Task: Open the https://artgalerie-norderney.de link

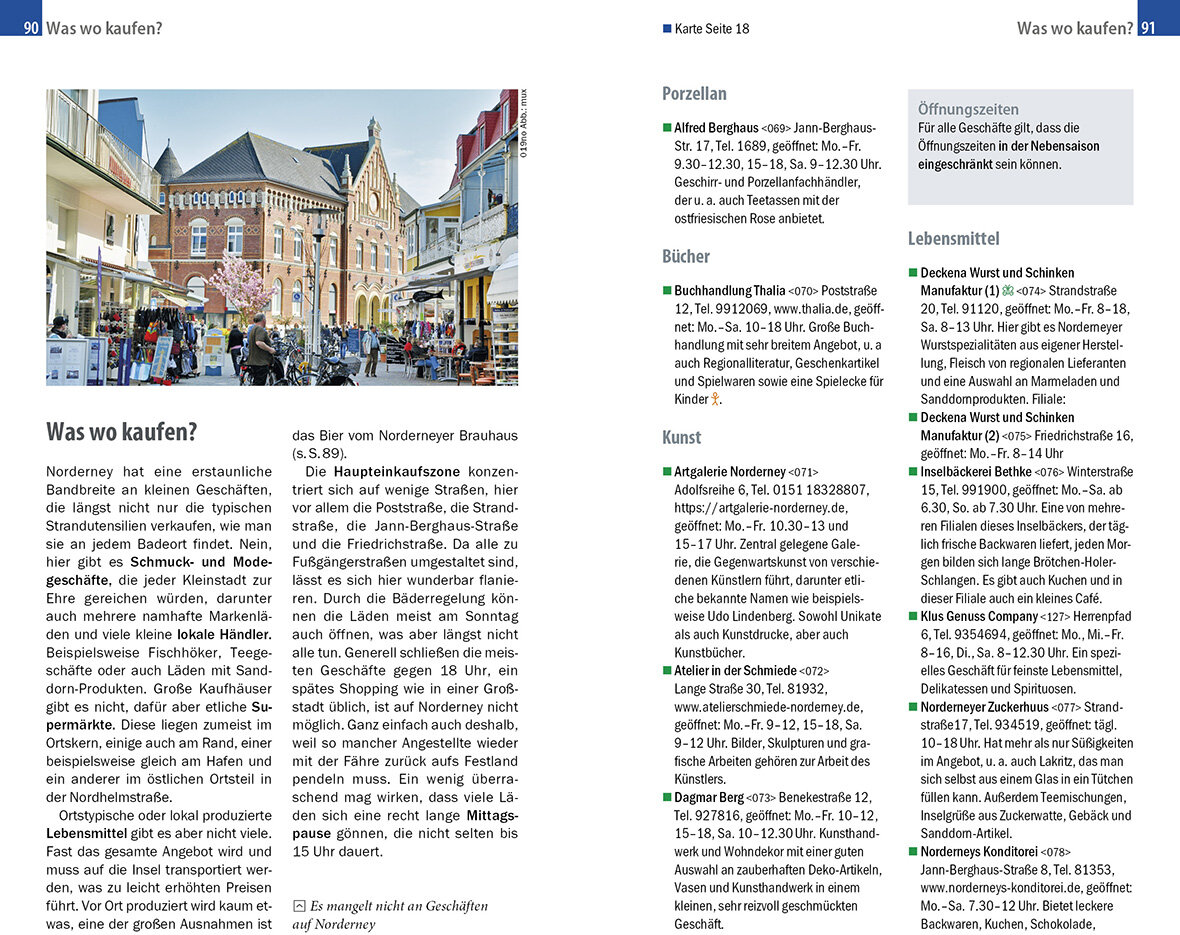Action: click(761, 508)
